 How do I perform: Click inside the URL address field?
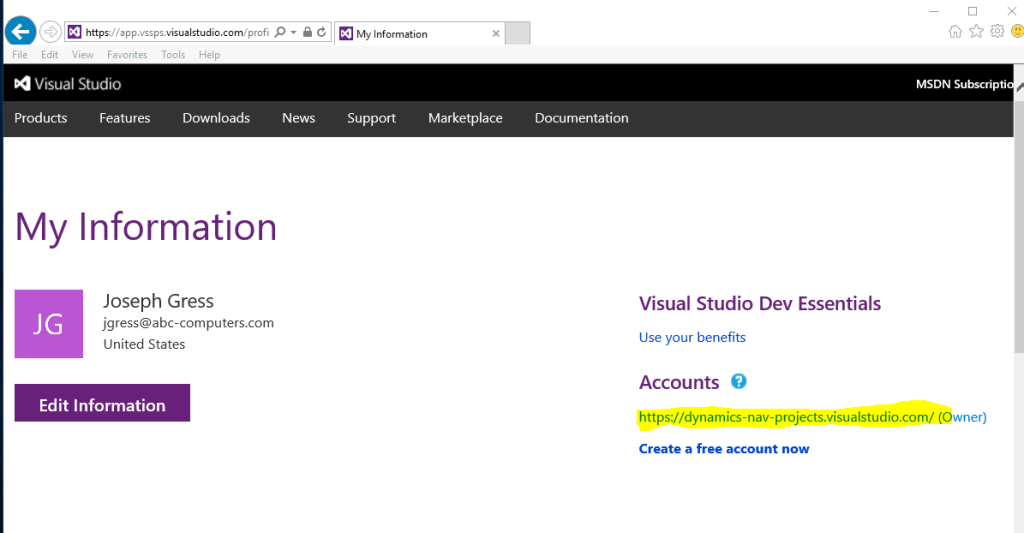pyautogui.click(x=176, y=32)
